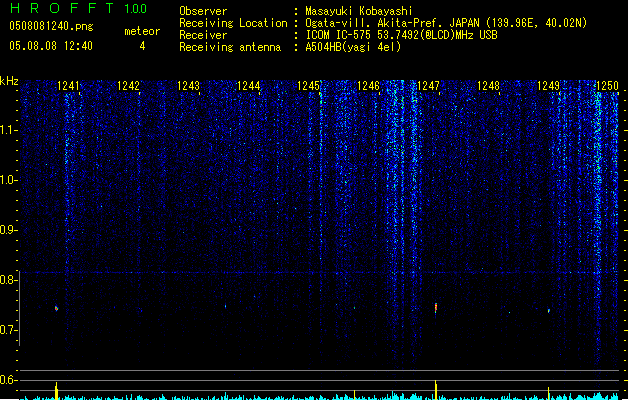Click the meteor count value 4

coord(142,46)
